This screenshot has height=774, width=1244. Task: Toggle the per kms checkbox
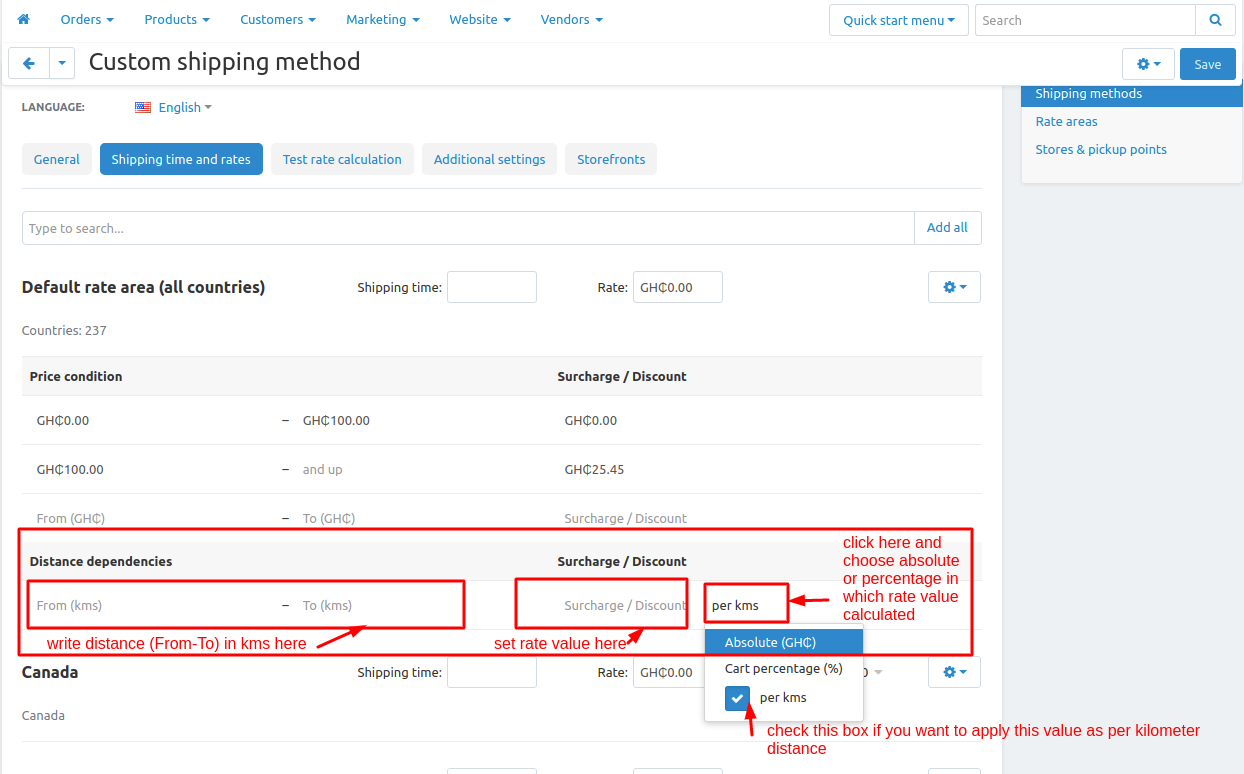coord(737,698)
